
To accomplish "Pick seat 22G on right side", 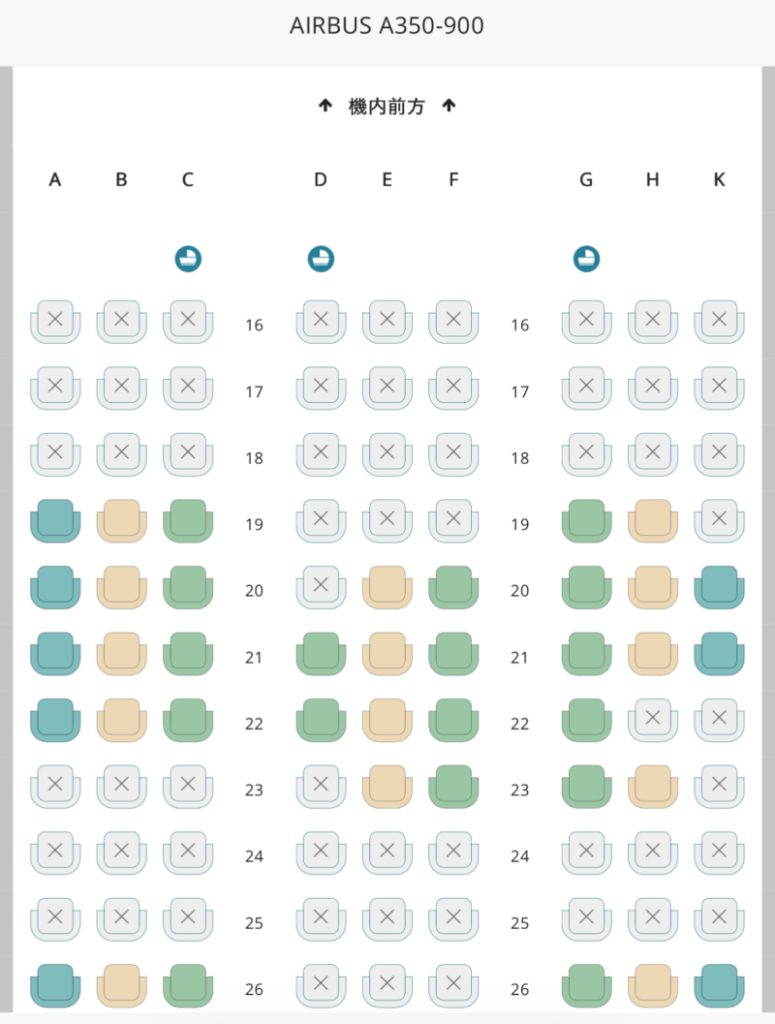I will [x=586, y=720].
